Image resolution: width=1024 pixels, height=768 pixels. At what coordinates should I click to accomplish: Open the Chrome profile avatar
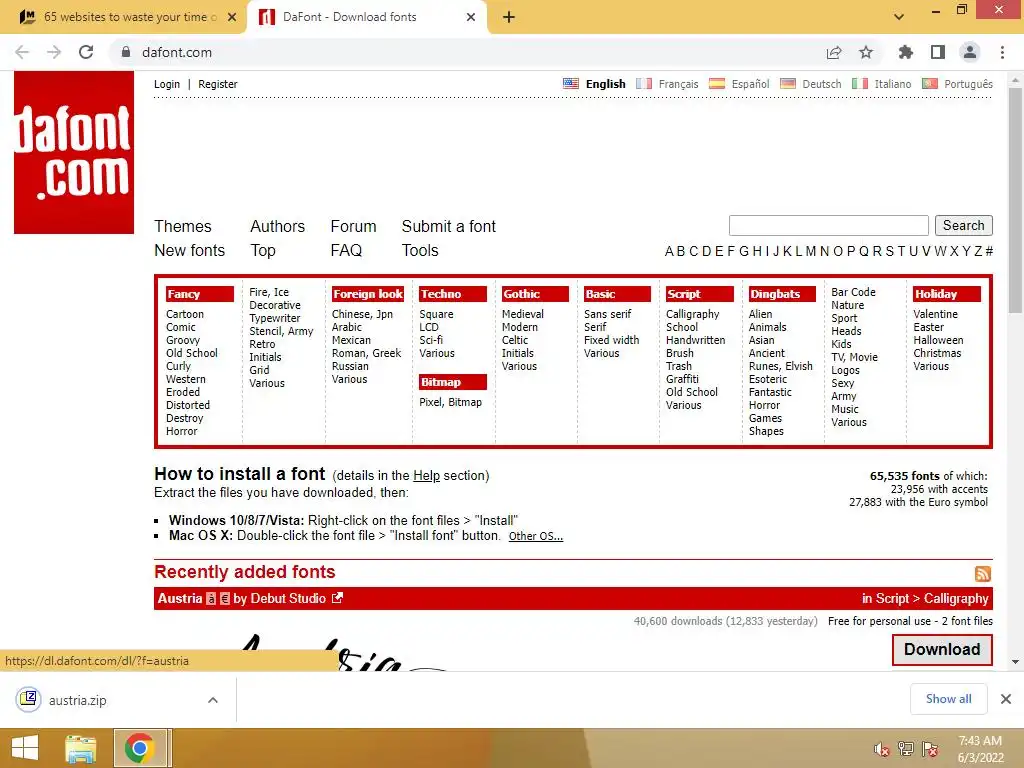point(970,52)
